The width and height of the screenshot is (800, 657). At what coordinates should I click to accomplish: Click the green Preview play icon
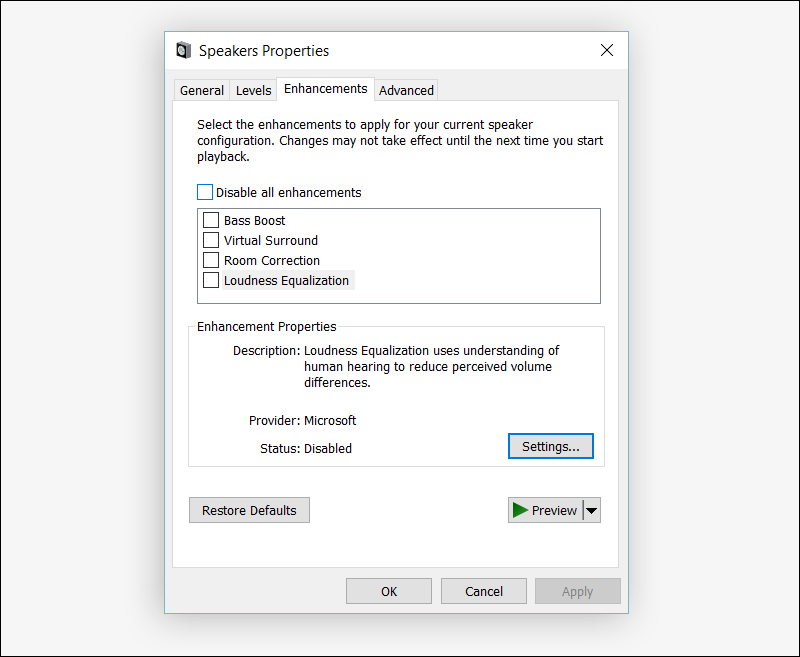click(520, 510)
